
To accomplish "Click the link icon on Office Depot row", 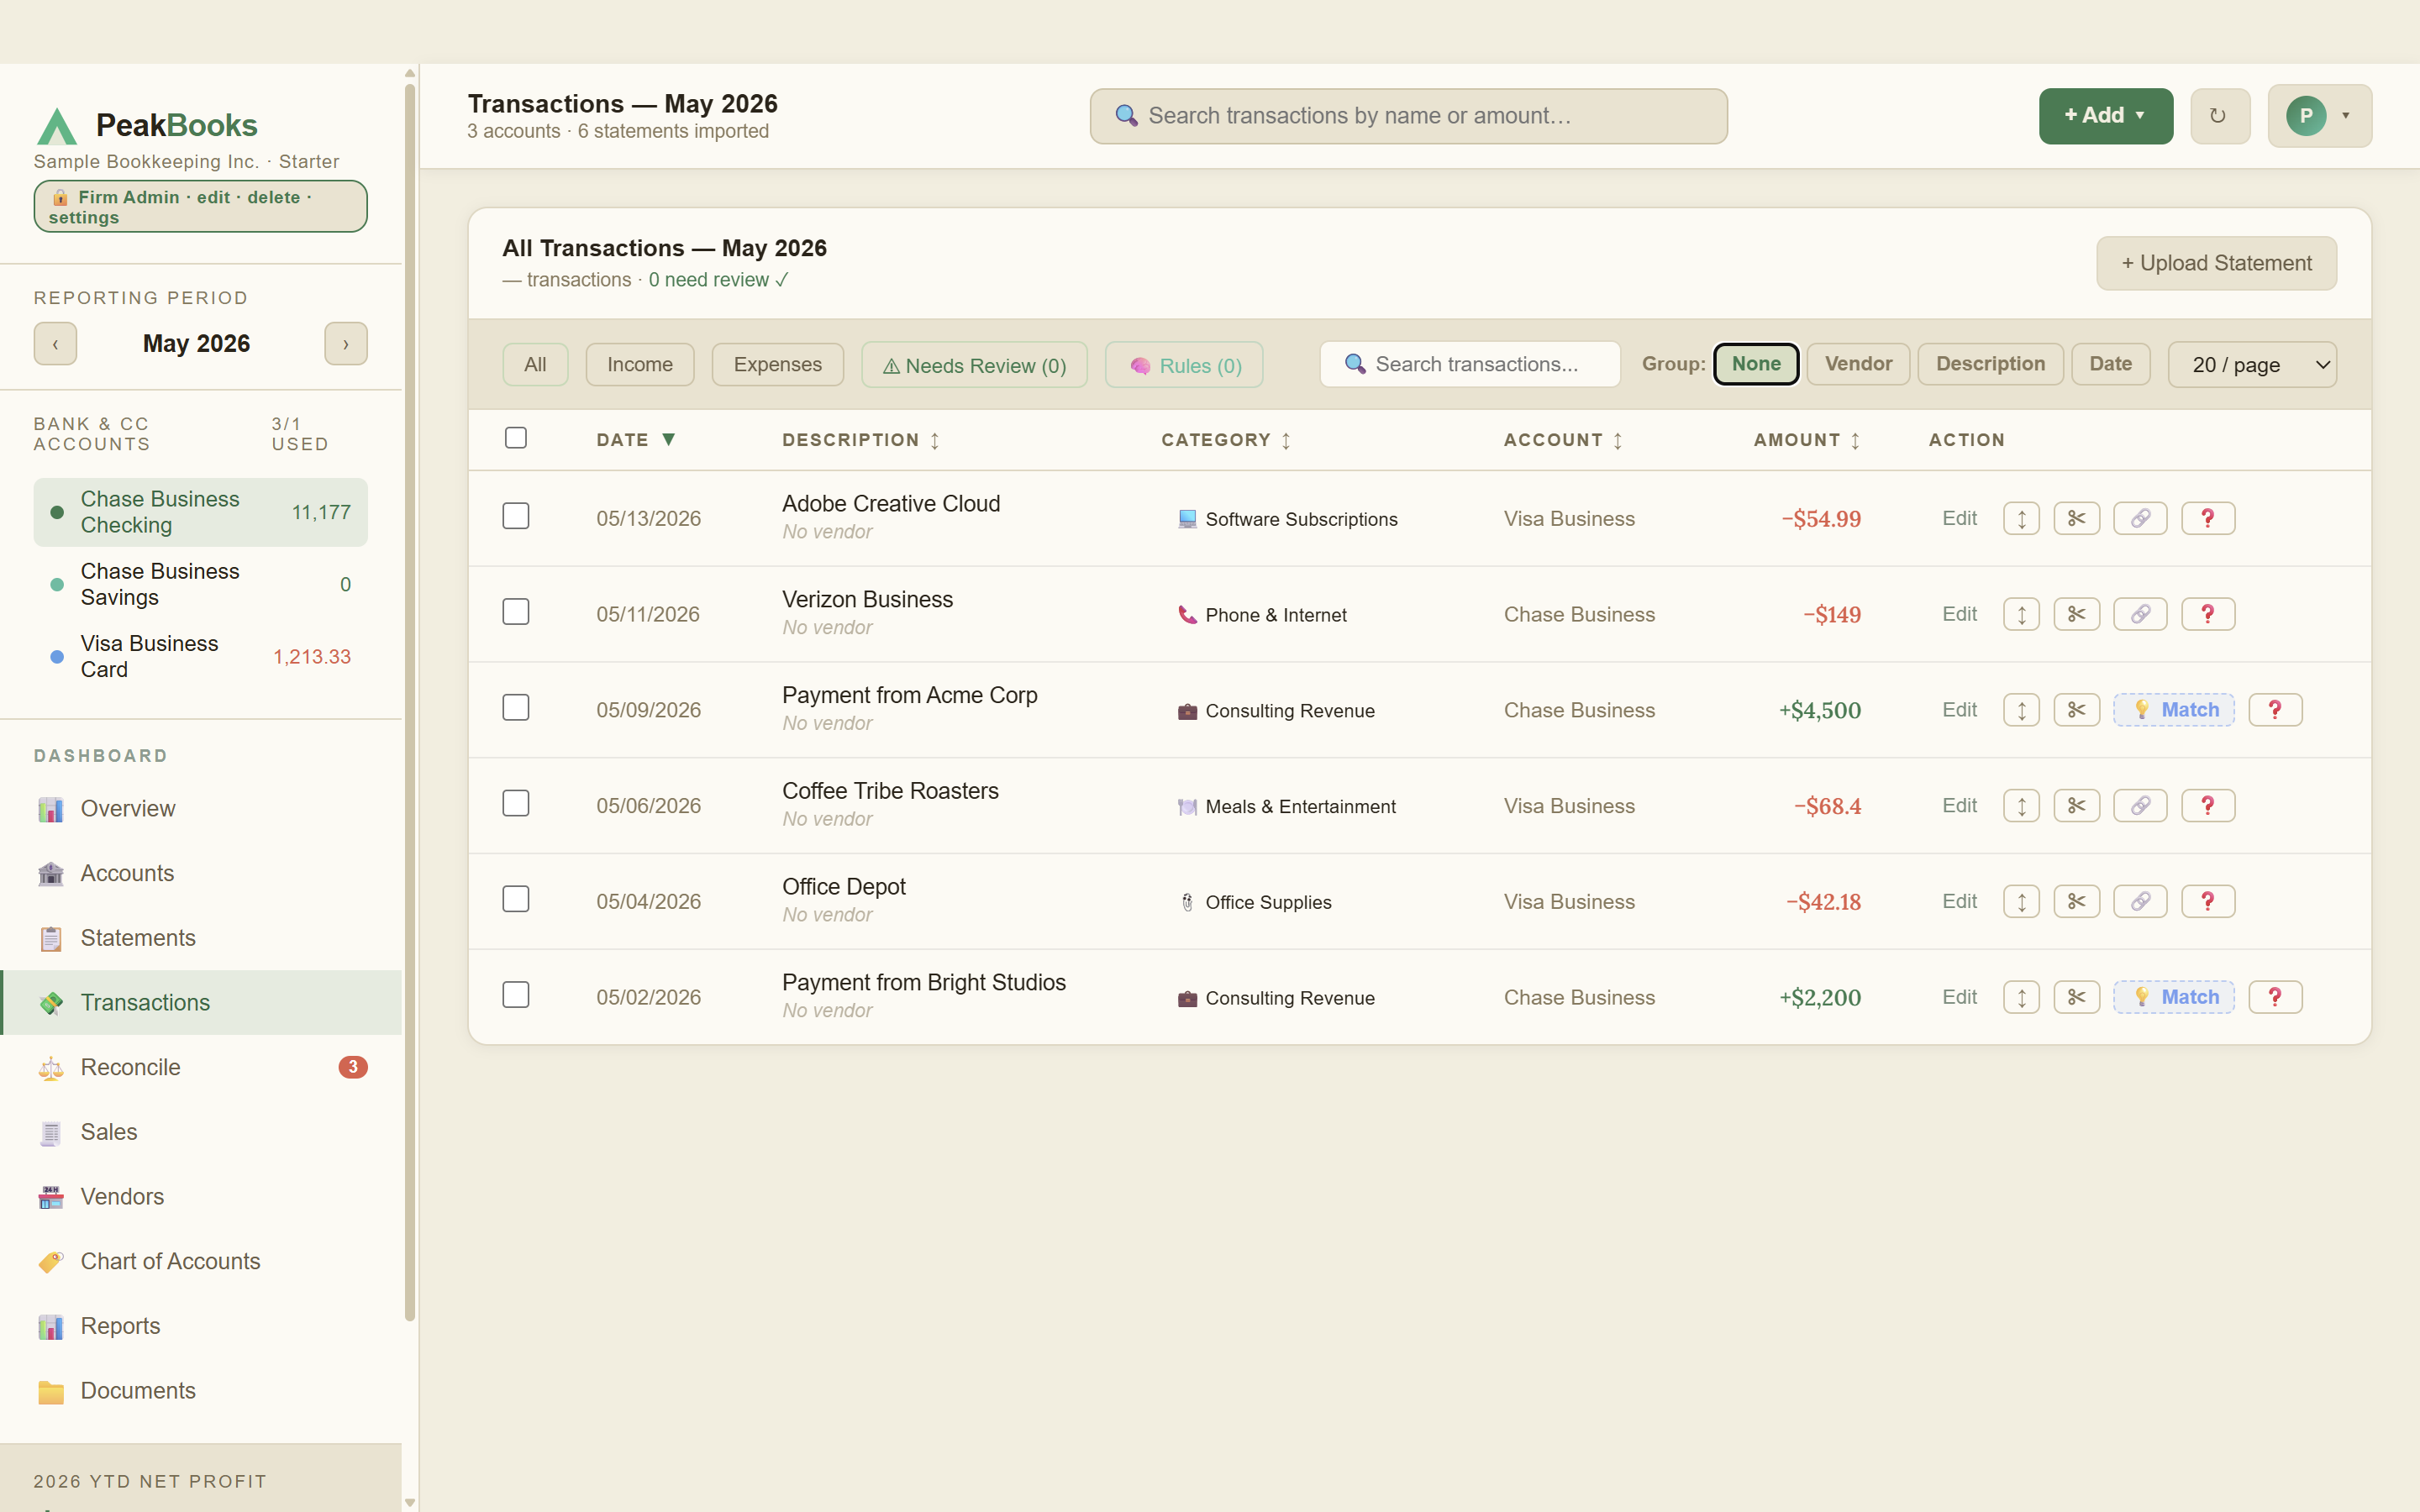I will pyautogui.click(x=2140, y=902).
